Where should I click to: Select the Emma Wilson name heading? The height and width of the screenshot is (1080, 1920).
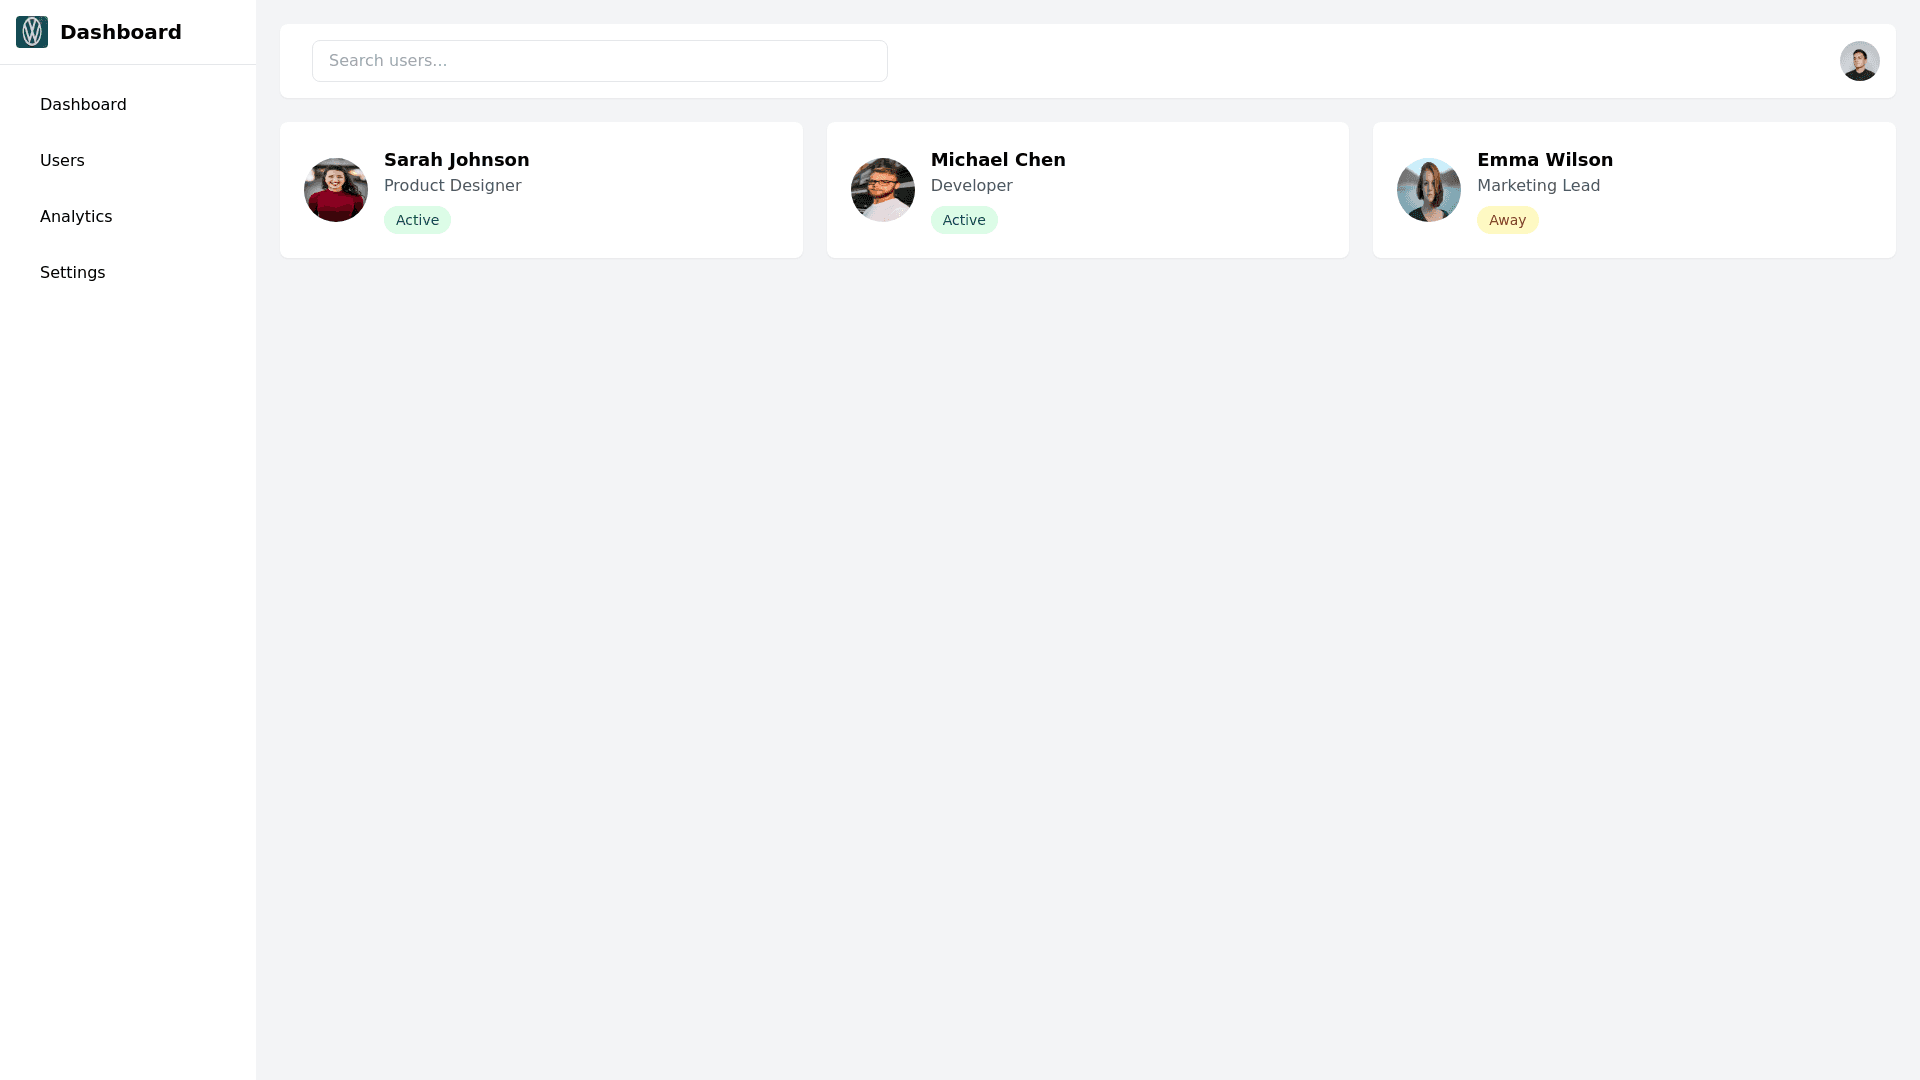1544,160
